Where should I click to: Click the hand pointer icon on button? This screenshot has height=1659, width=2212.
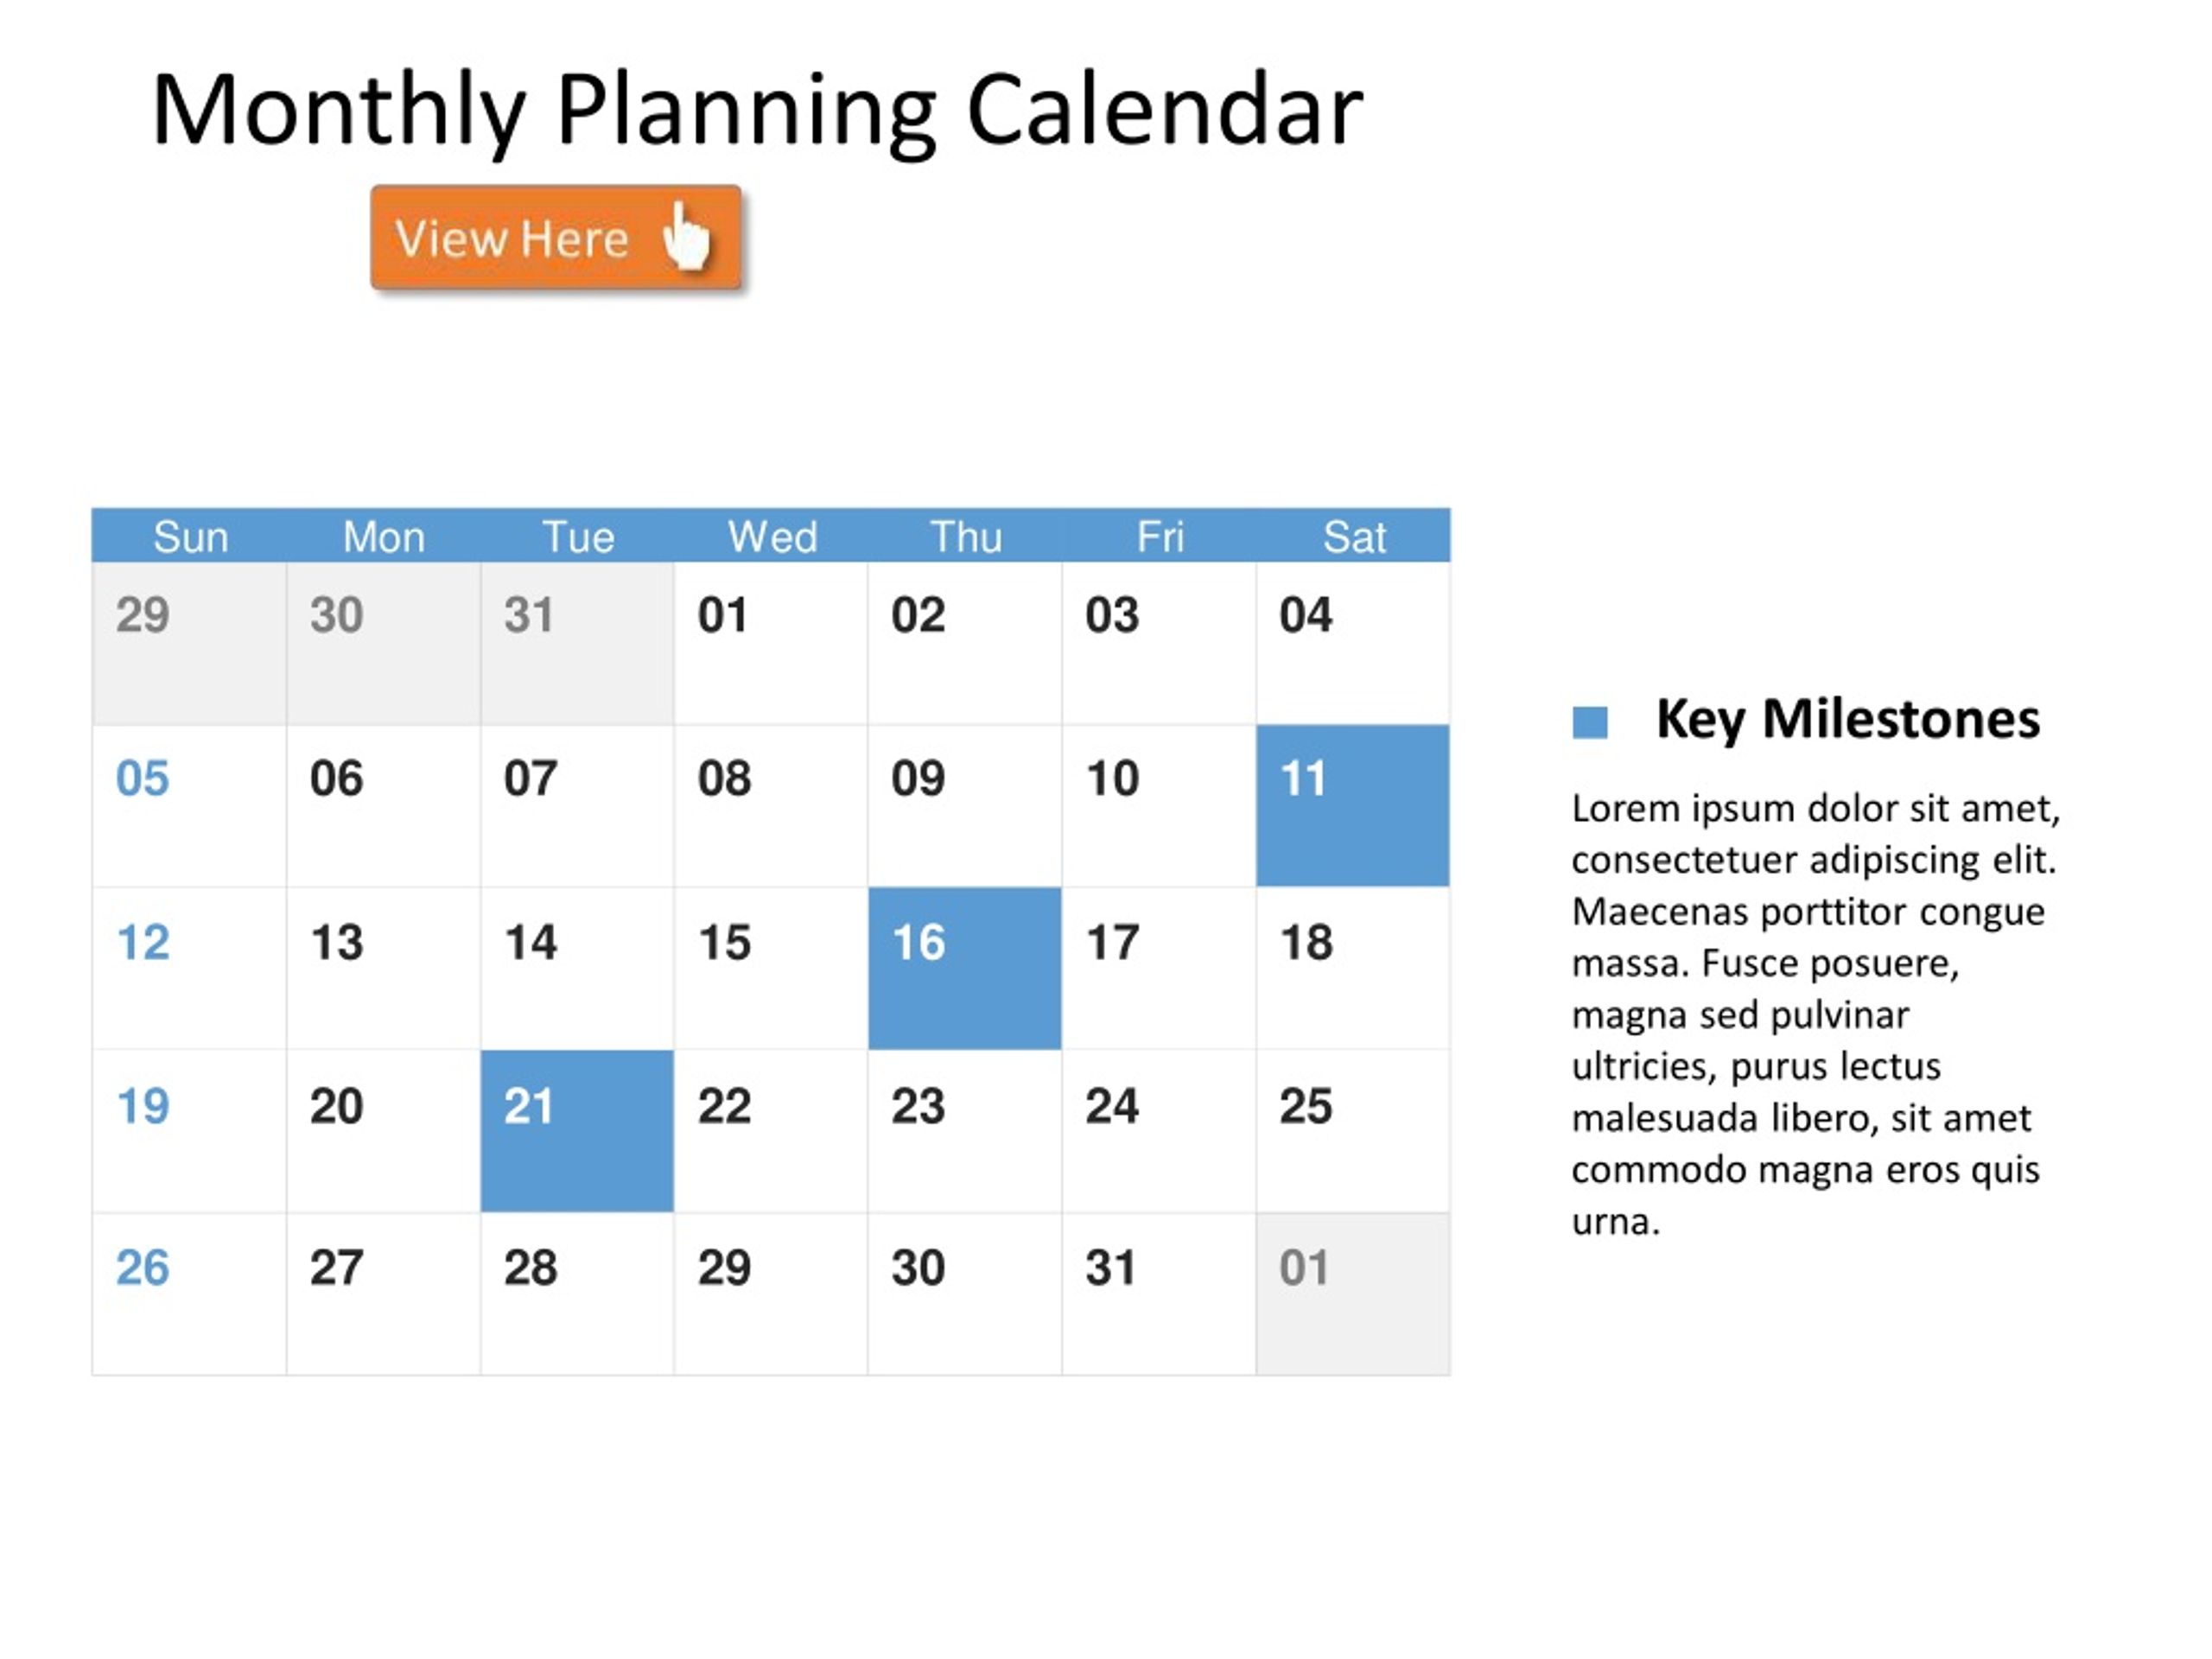687,236
